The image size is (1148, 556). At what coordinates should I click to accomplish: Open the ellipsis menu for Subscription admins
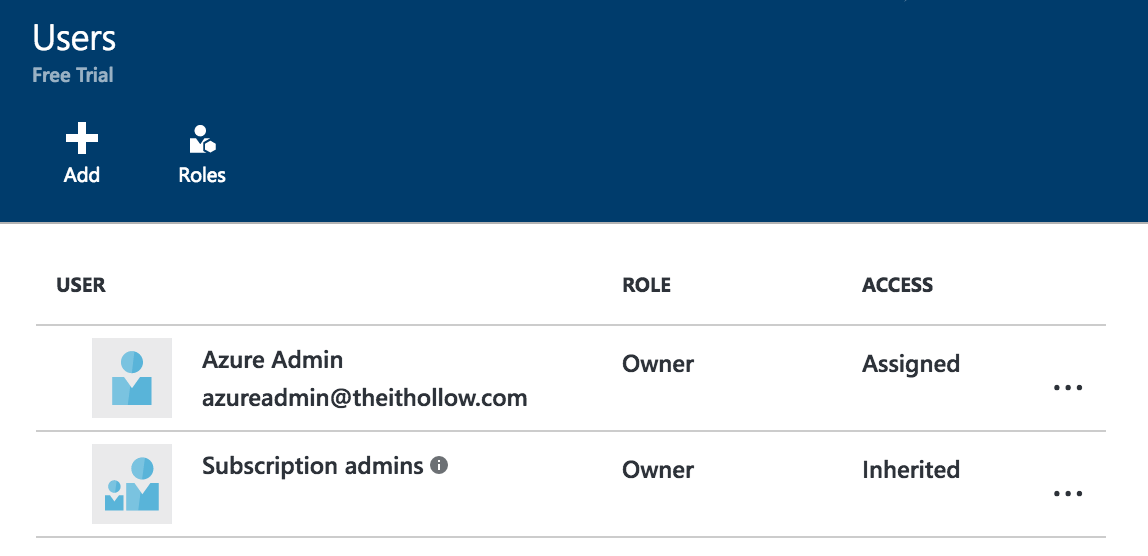click(1068, 493)
